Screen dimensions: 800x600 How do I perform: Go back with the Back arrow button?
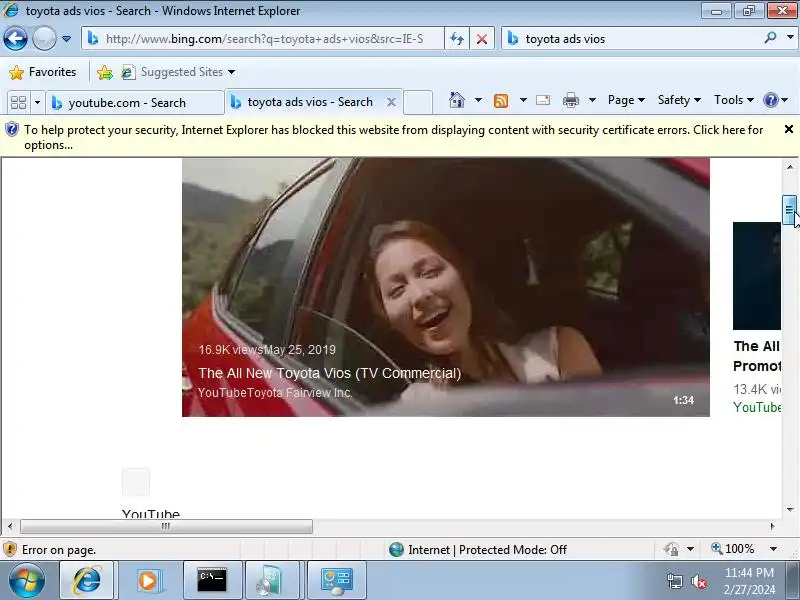click(15, 38)
